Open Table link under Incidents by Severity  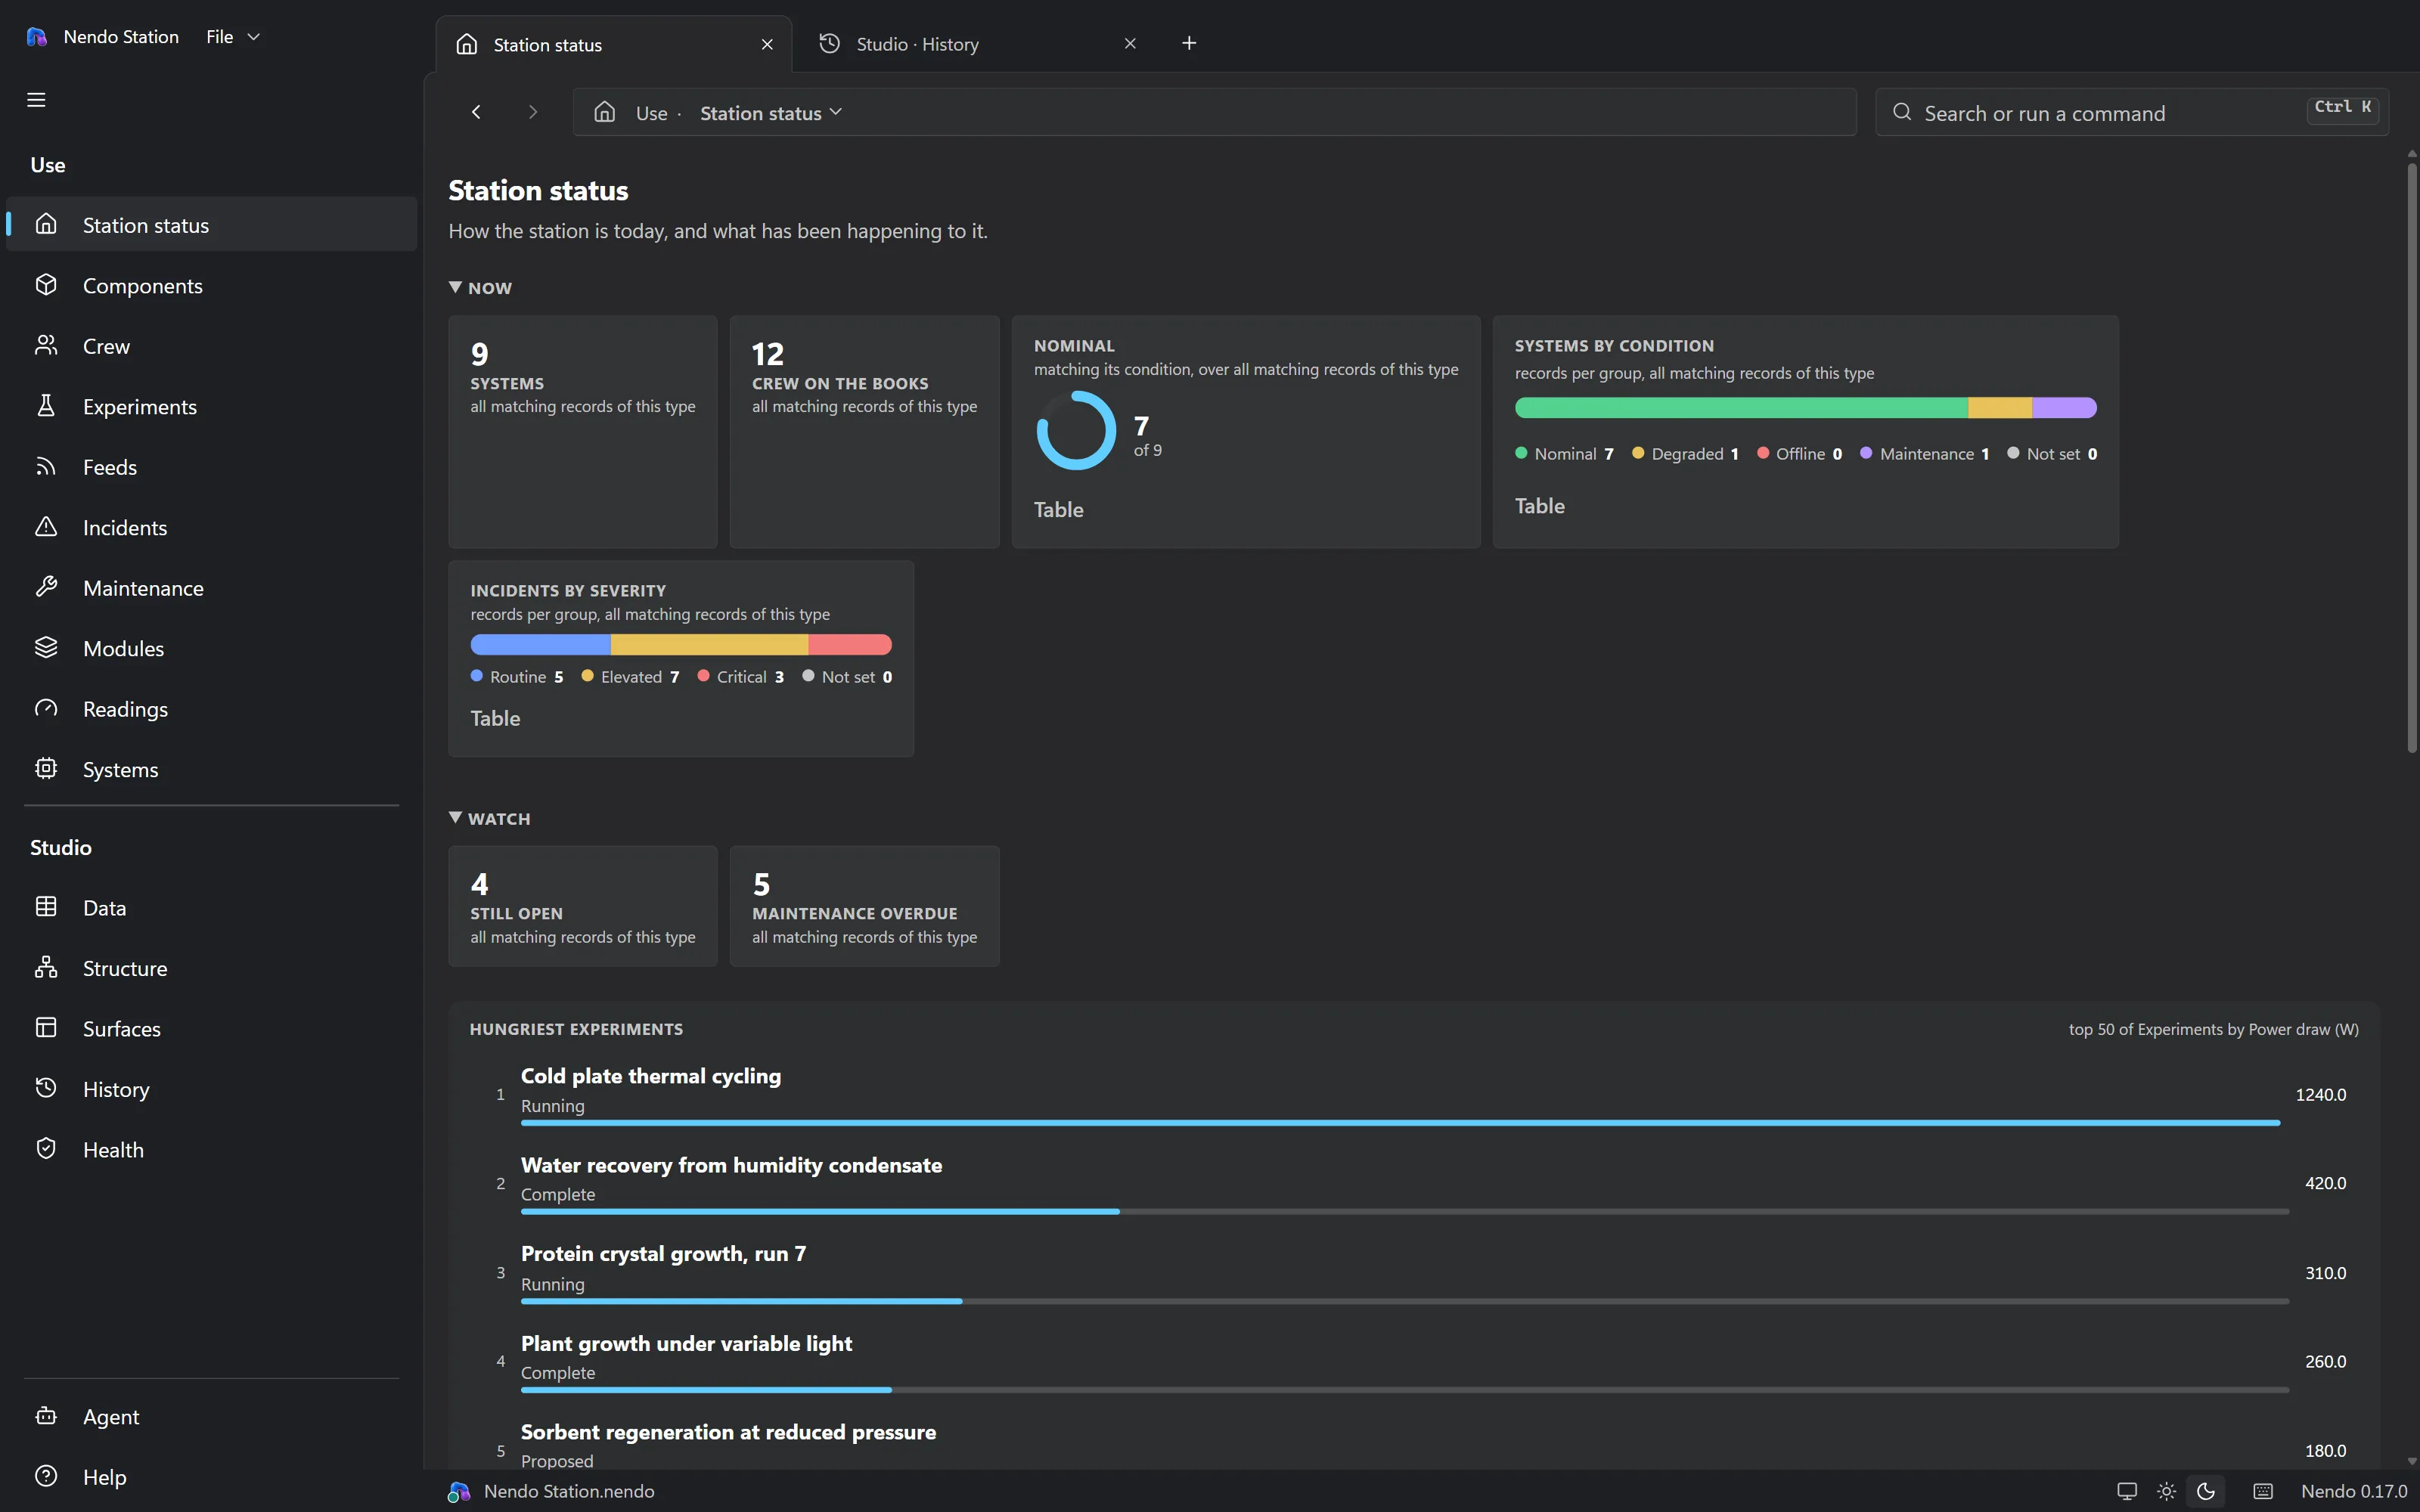pos(495,718)
